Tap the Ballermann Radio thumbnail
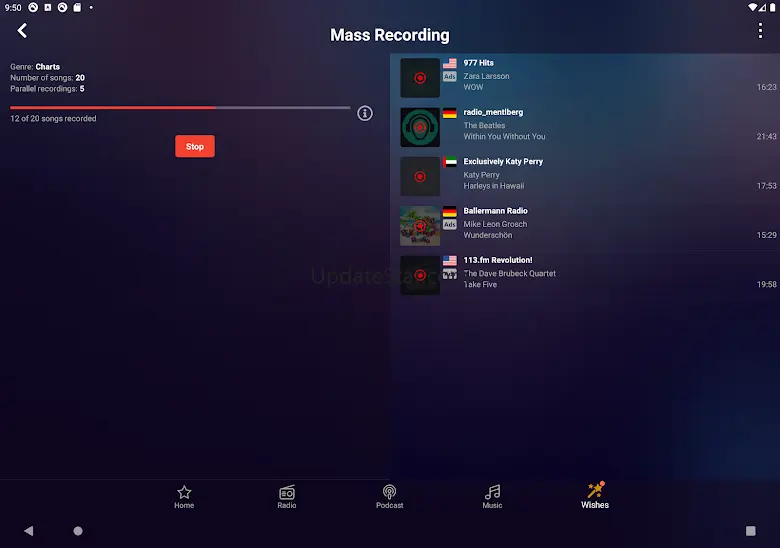 point(420,226)
